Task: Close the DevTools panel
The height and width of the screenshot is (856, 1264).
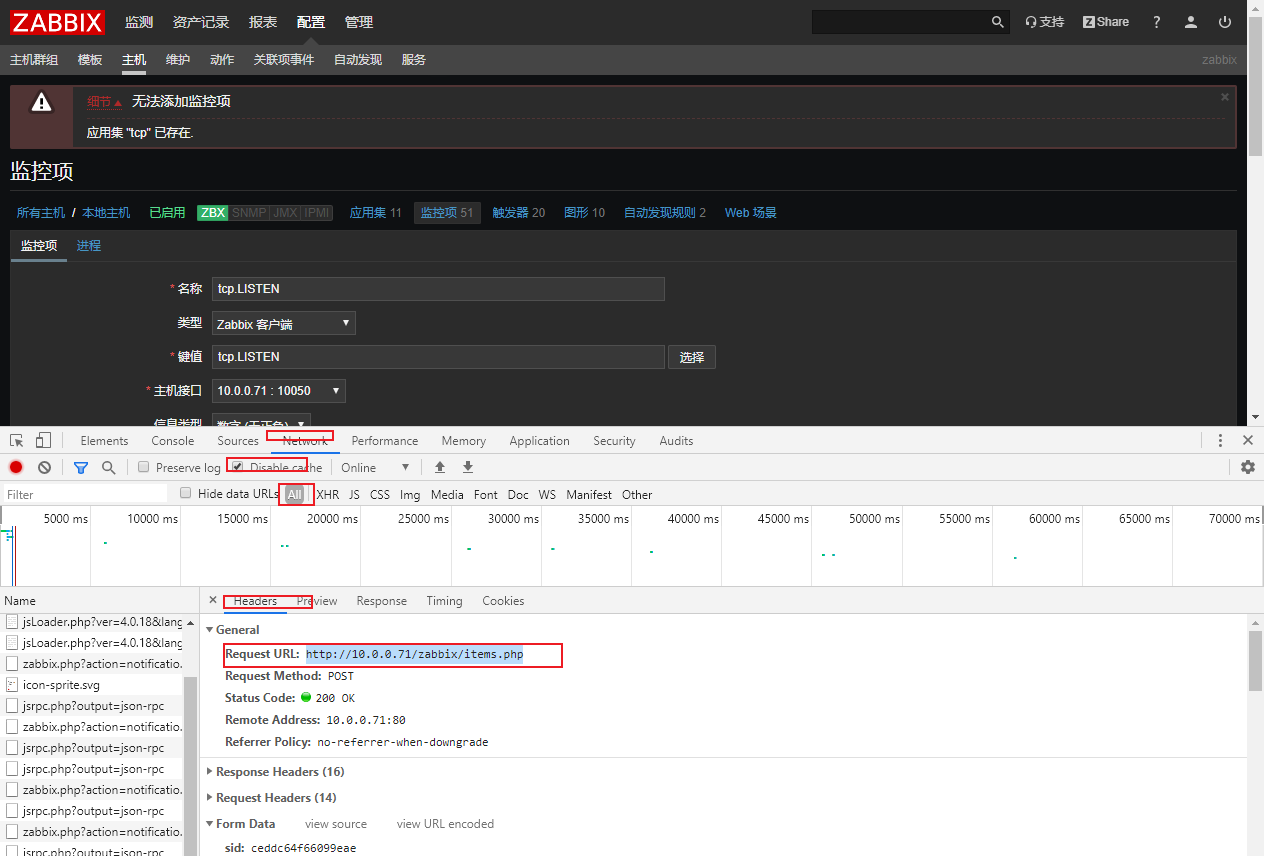Action: click(x=1248, y=440)
